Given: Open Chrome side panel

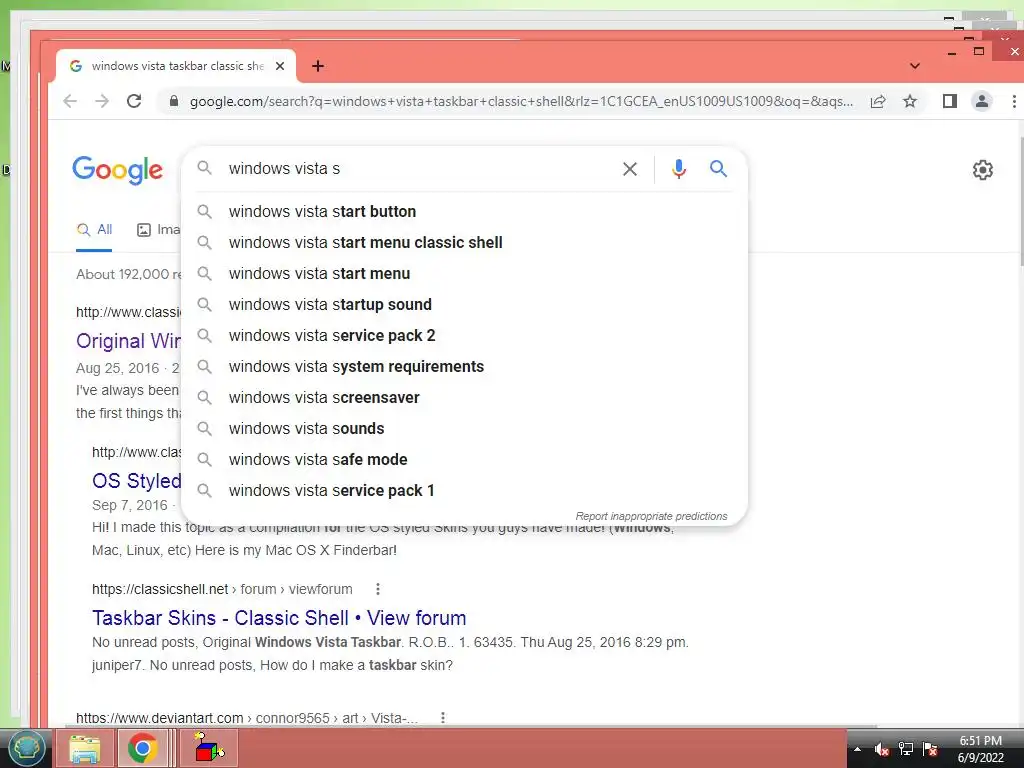Looking at the screenshot, I should pos(950,101).
